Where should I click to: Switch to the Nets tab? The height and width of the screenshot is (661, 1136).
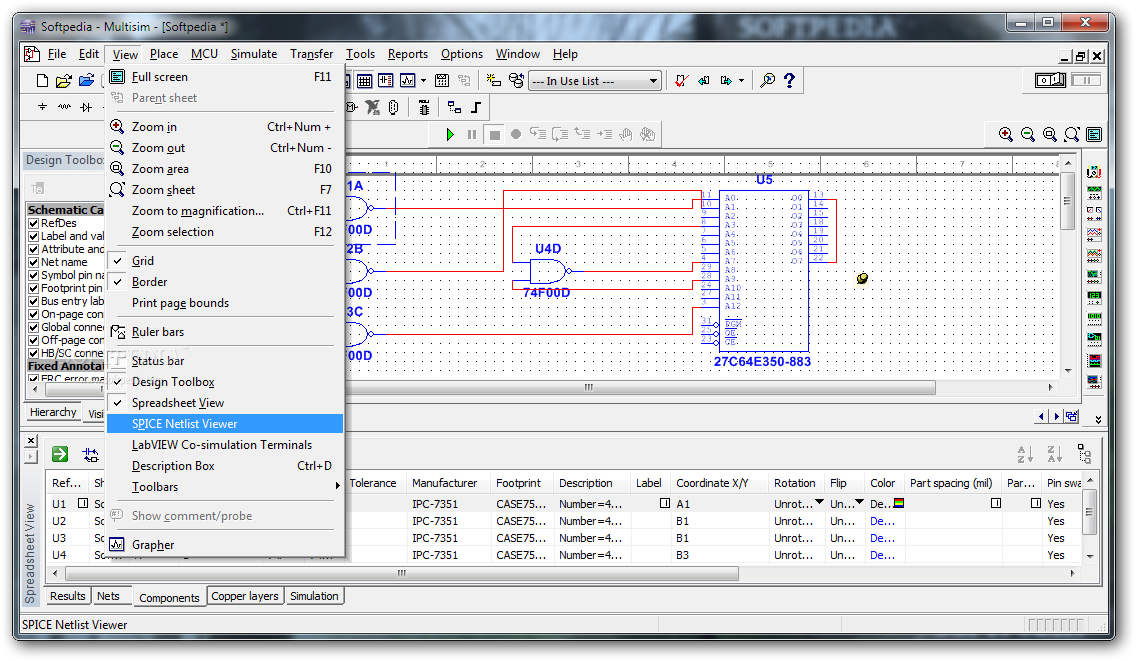109,596
